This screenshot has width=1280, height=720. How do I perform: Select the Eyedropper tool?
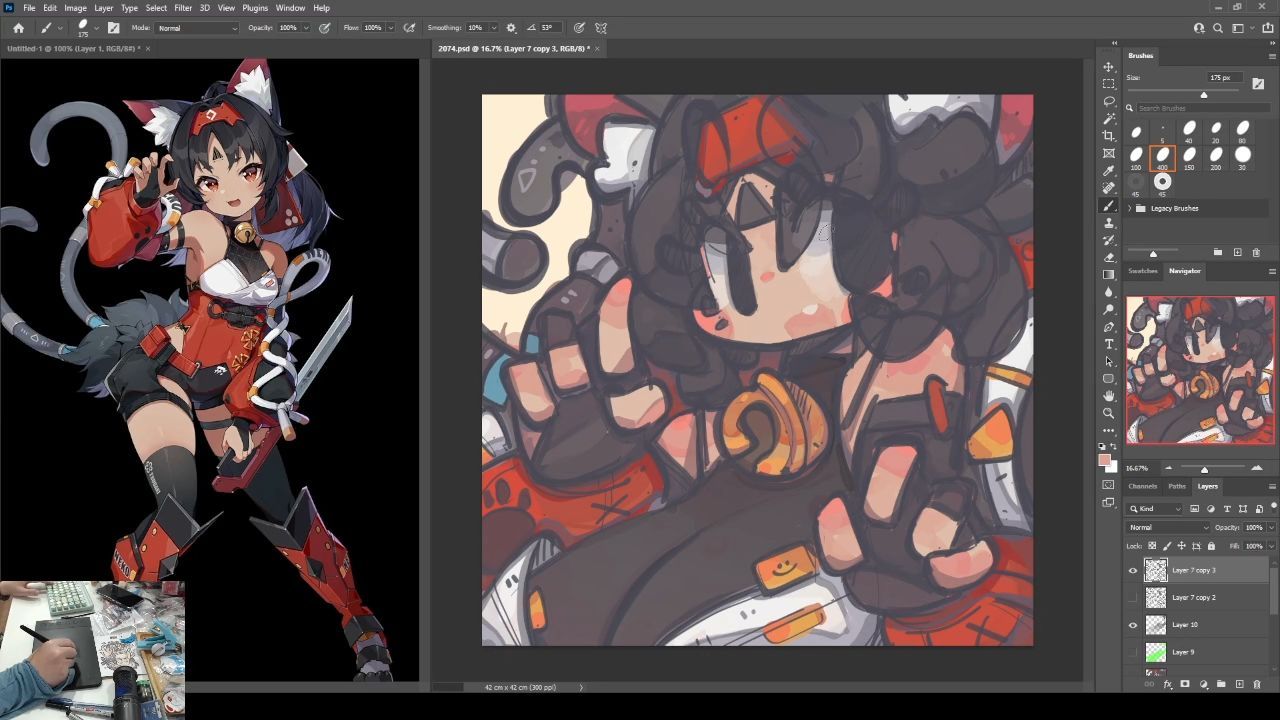click(1109, 171)
